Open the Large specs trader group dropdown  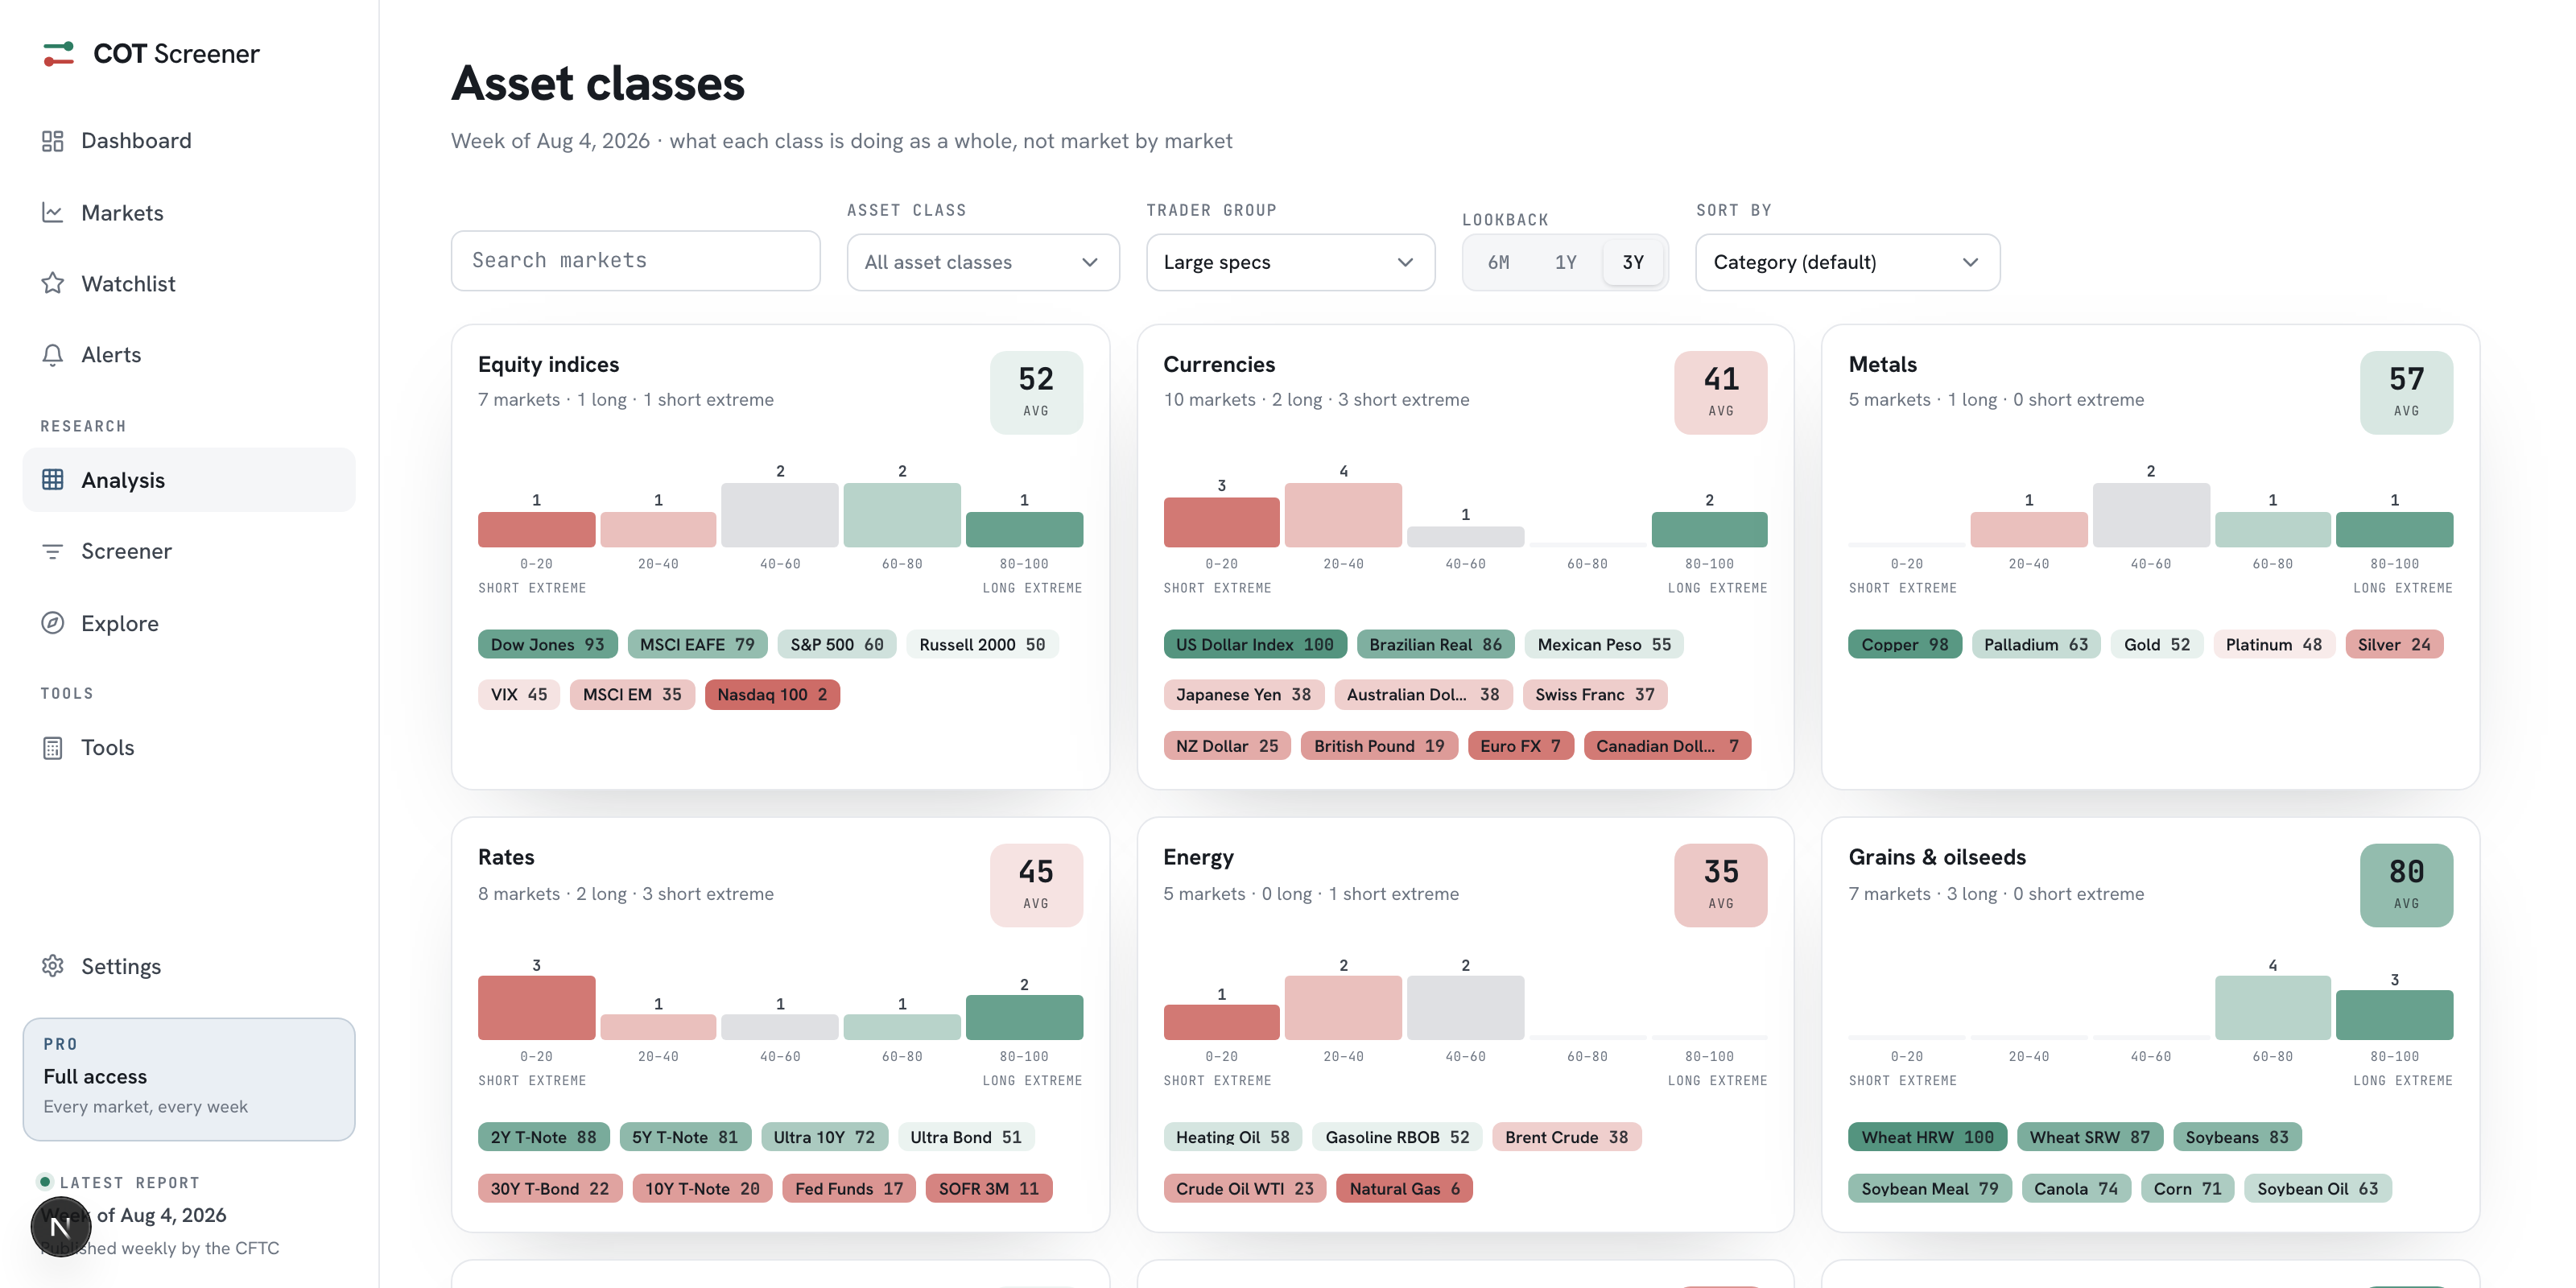click(1290, 263)
